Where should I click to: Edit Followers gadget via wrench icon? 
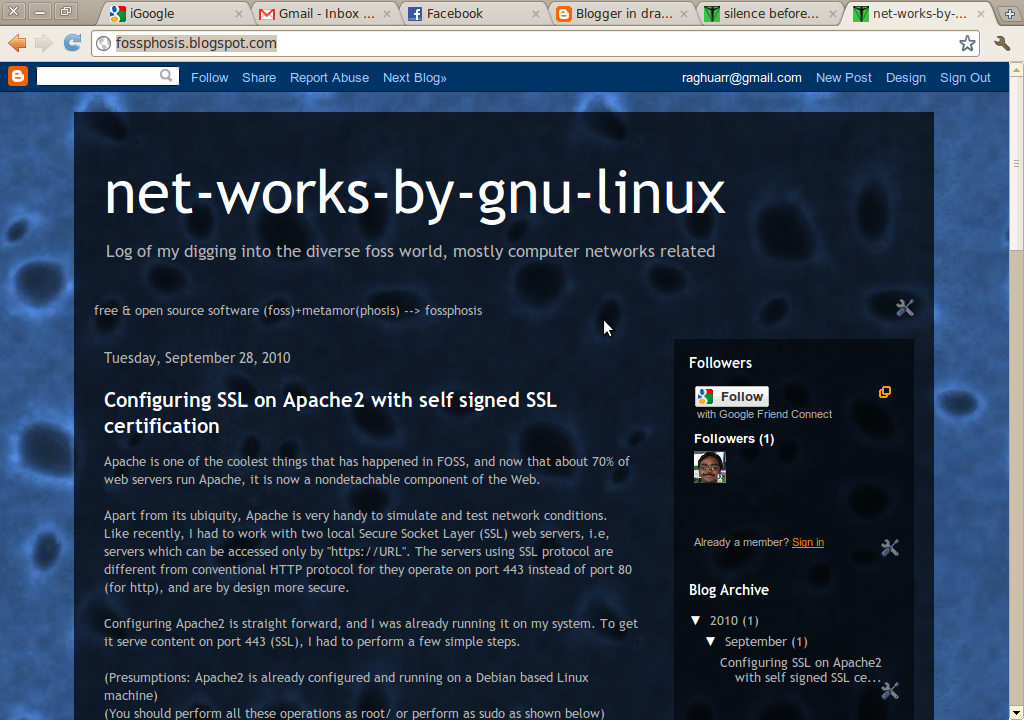890,548
